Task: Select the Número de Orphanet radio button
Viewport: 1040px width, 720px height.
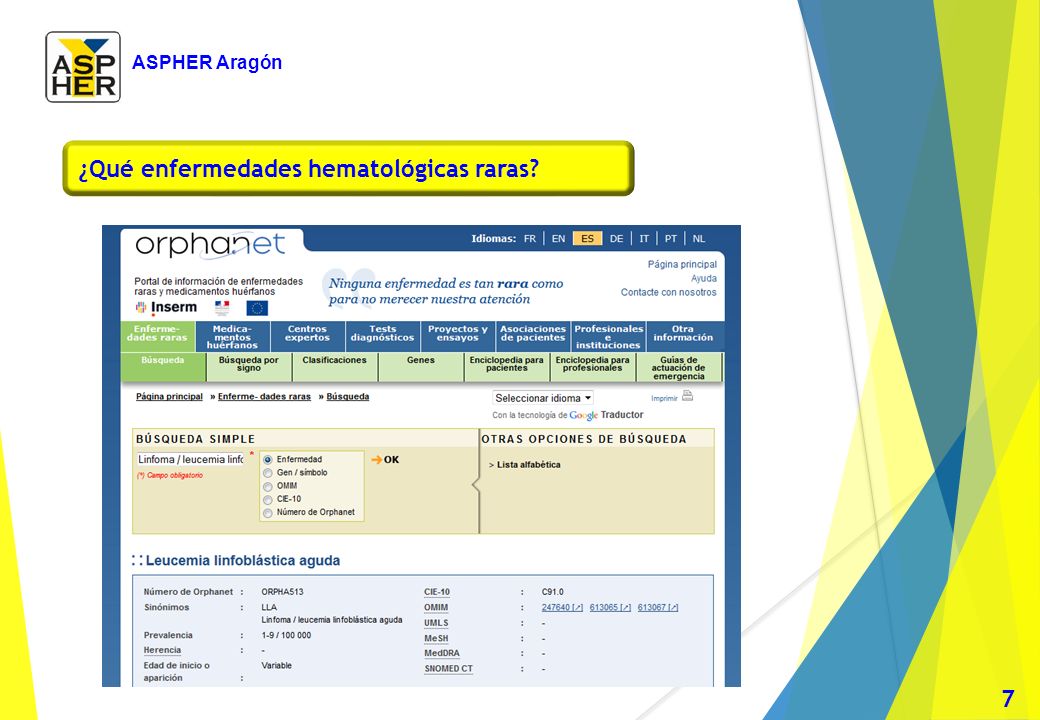Action: tap(267, 512)
